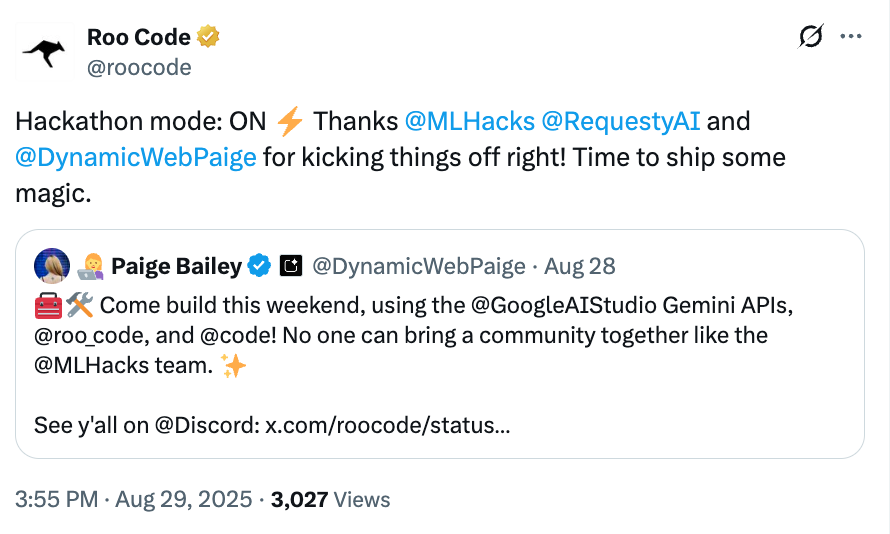Click the black affiliate badge after Paige Bailey
890x534 pixels.
coord(291,266)
